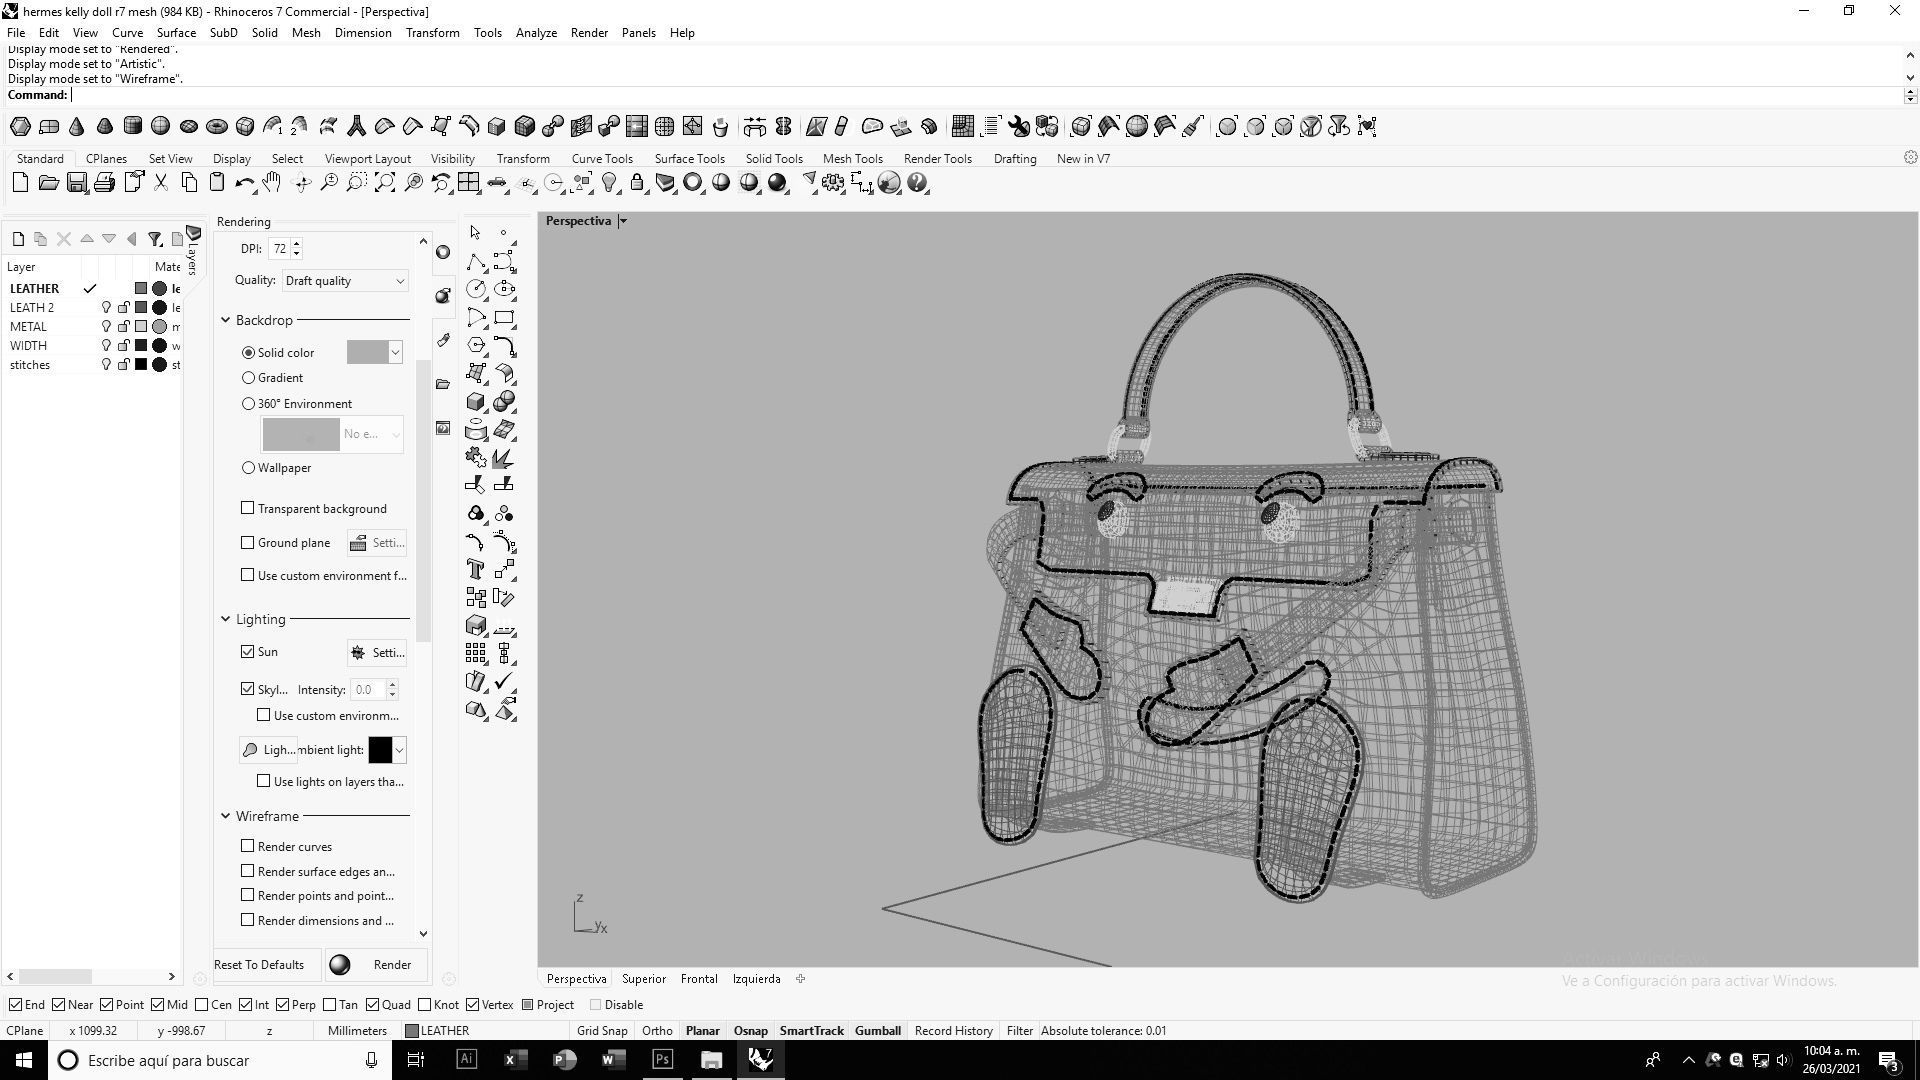Open the Quality dropdown set to Draft quality
Viewport: 1920px width, 1080px height.
(345, 281)
